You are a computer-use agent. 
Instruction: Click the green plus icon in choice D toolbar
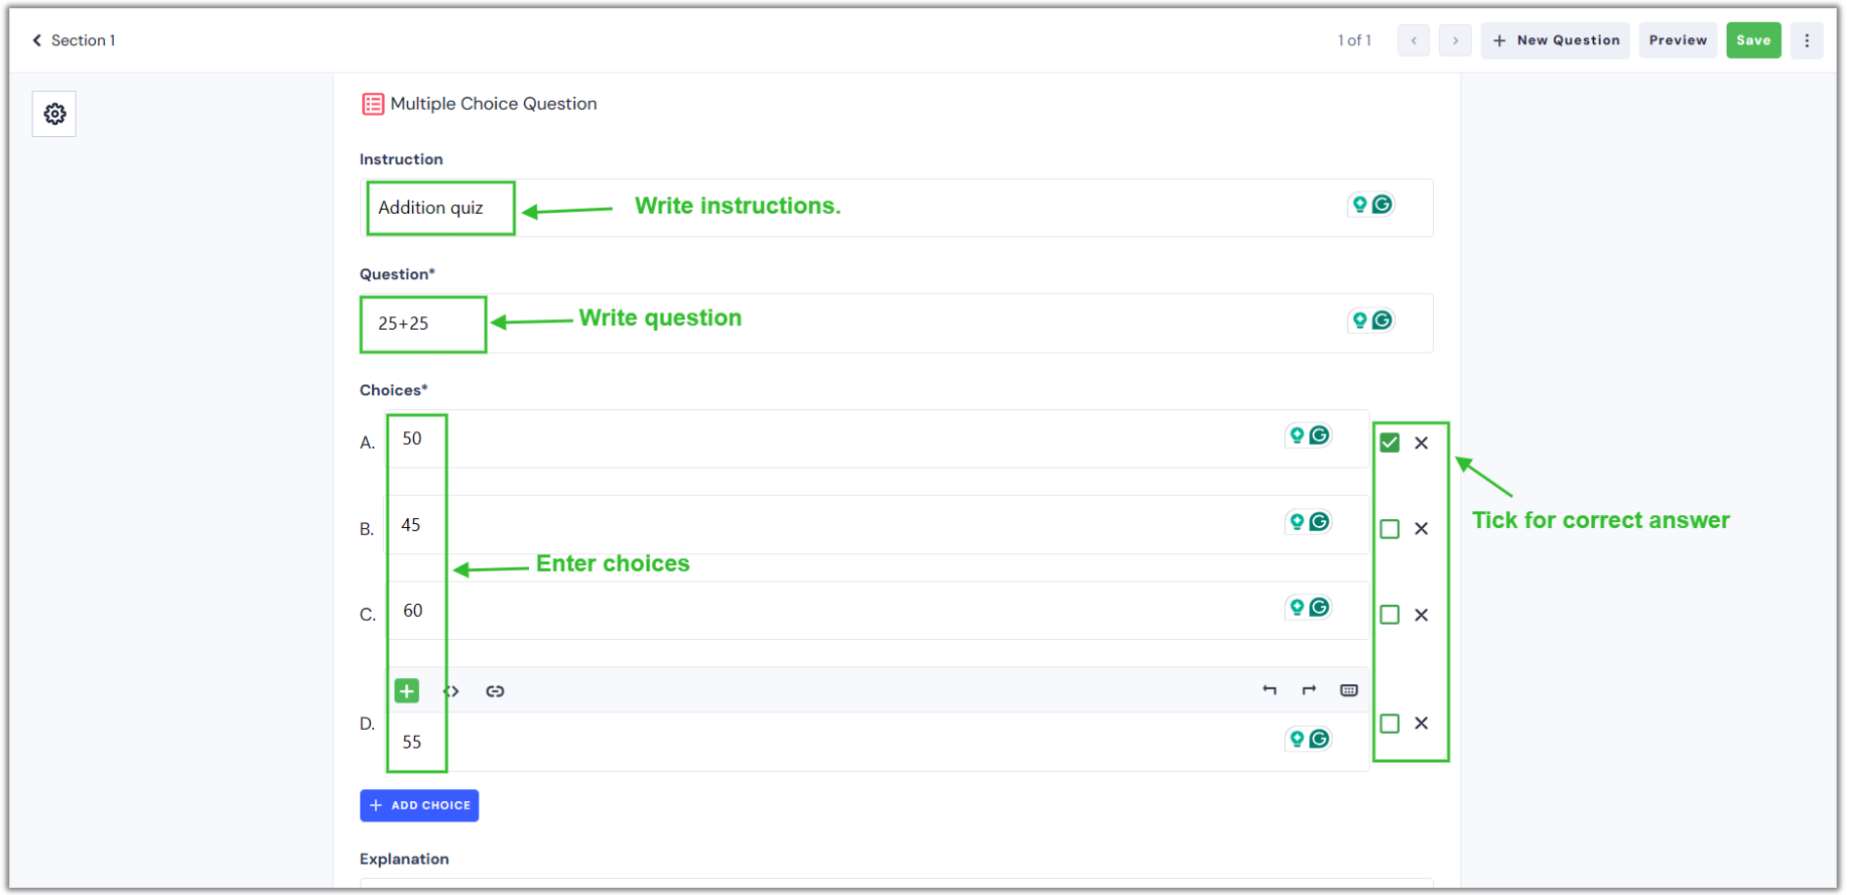tap(406, 690)
